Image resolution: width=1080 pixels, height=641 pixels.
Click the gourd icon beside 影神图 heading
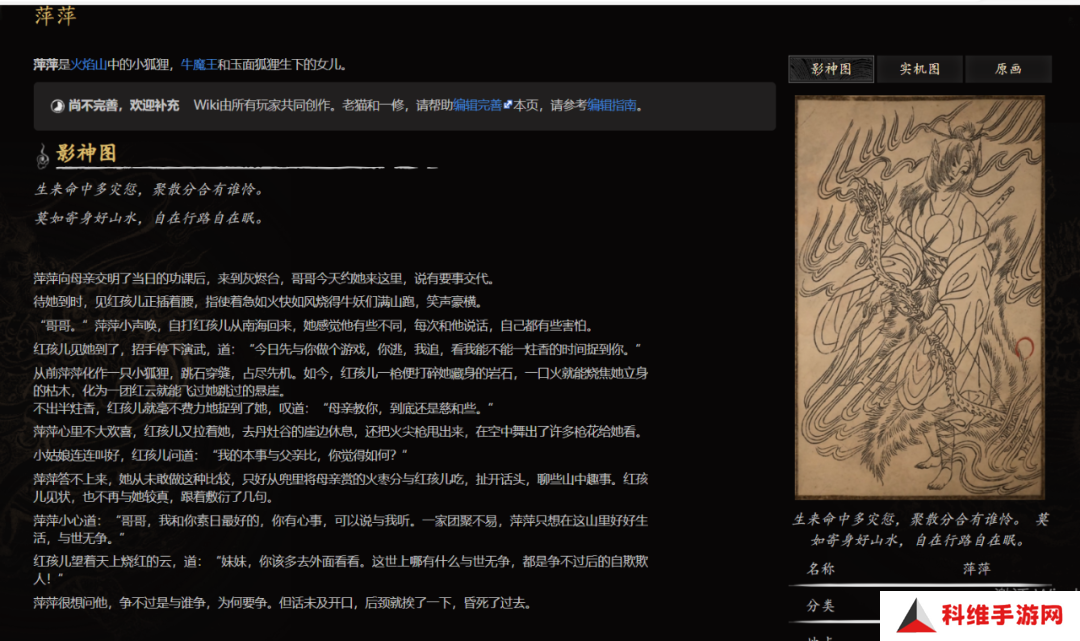pos(43,156)
